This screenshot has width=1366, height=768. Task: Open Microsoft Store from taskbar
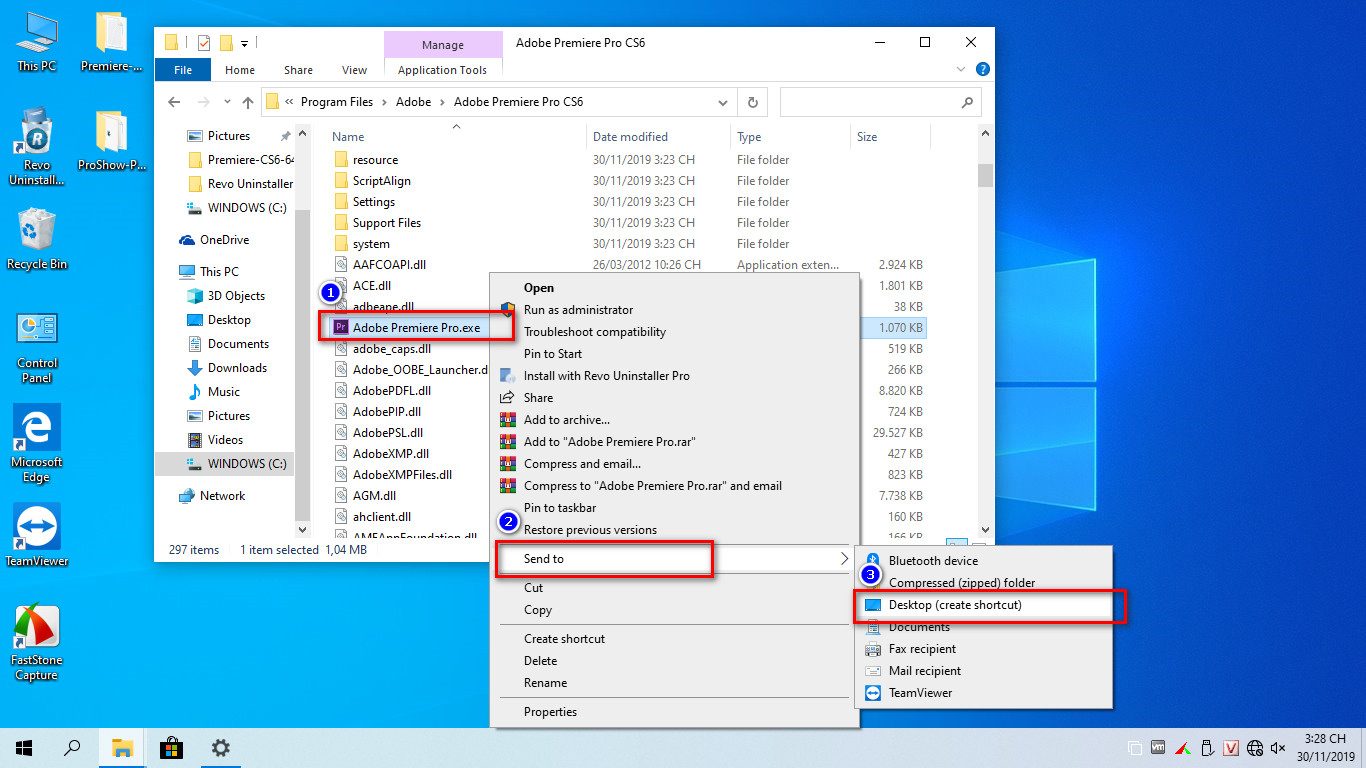(171, 747)
